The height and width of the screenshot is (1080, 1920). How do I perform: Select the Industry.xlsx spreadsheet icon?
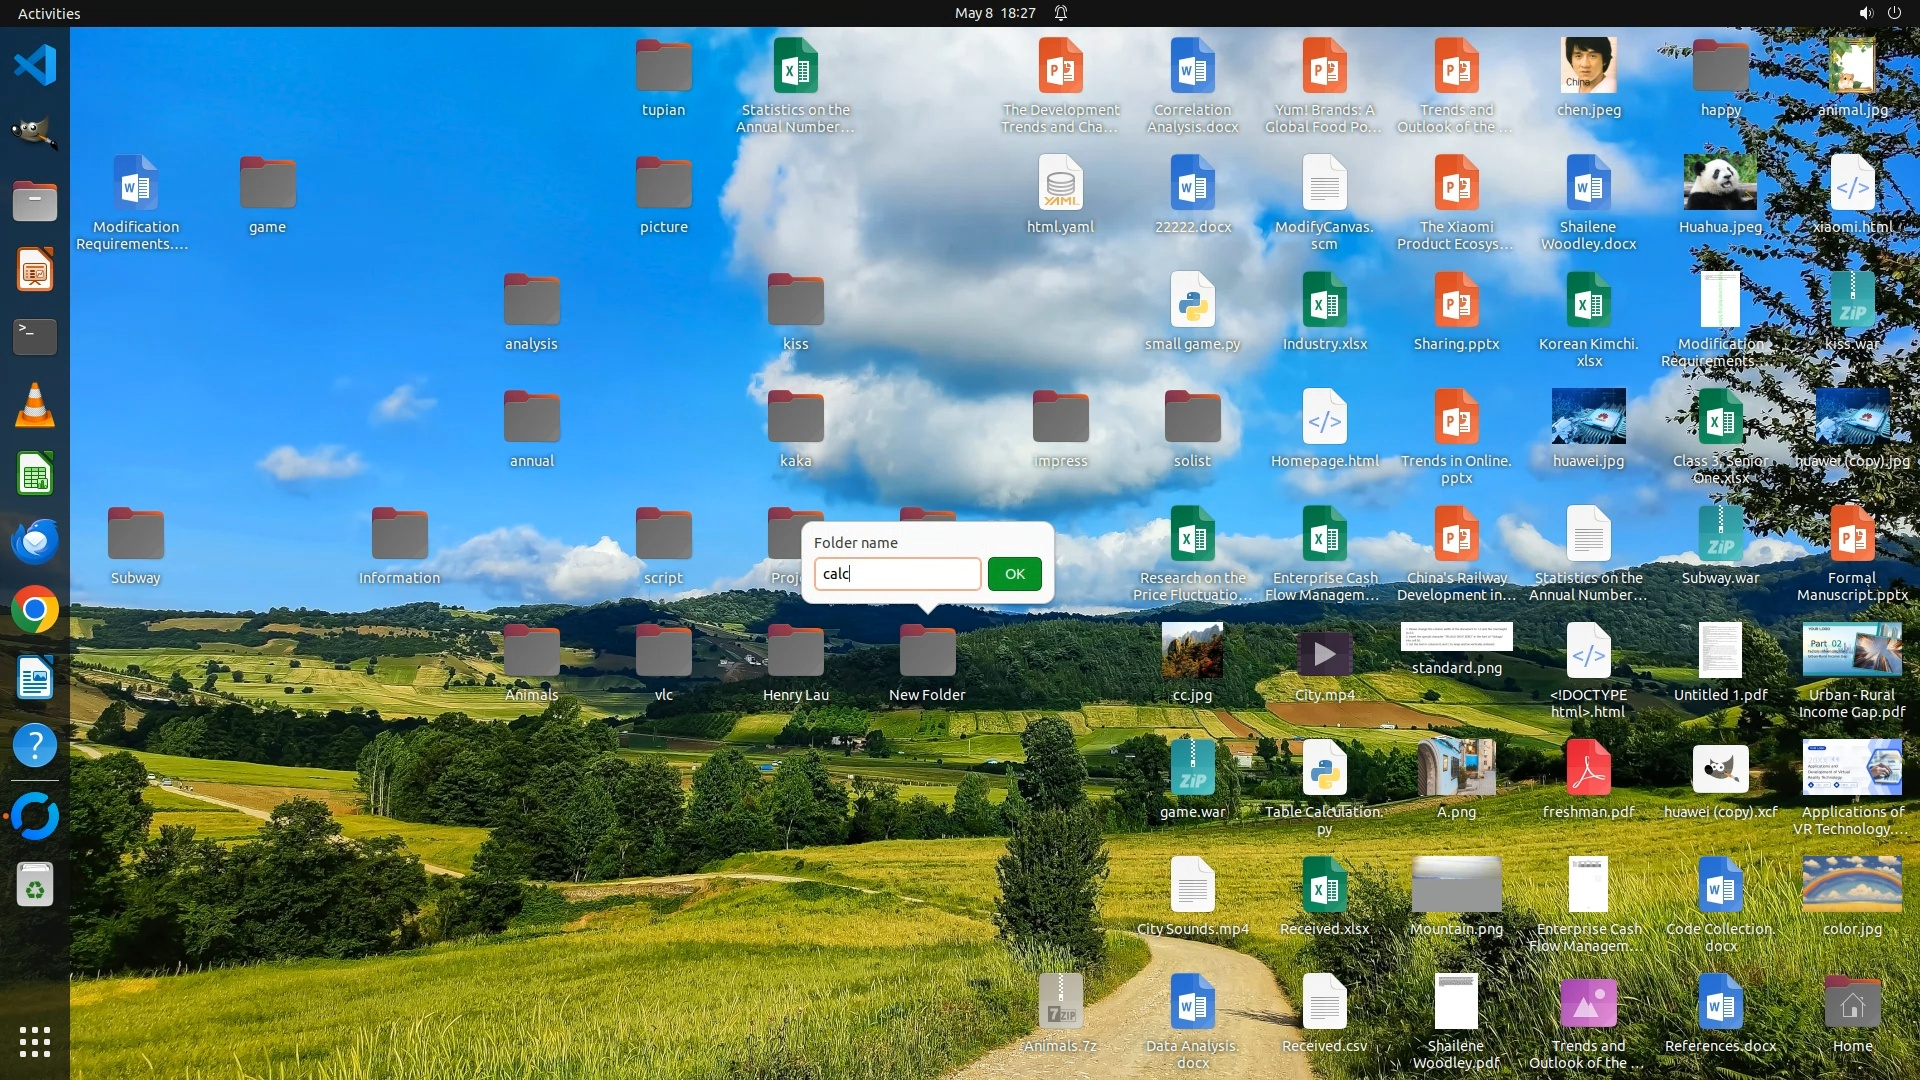(x=1324, y=301)
